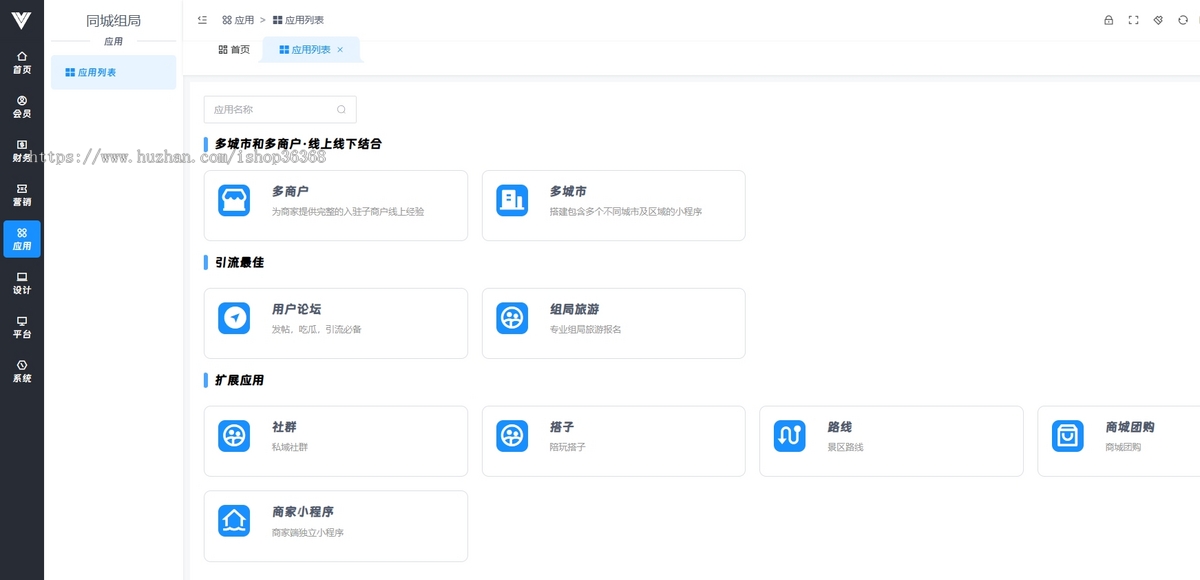1200x580 pixels.
Task: Open the 商城团购 app title
Action: 1130,427
